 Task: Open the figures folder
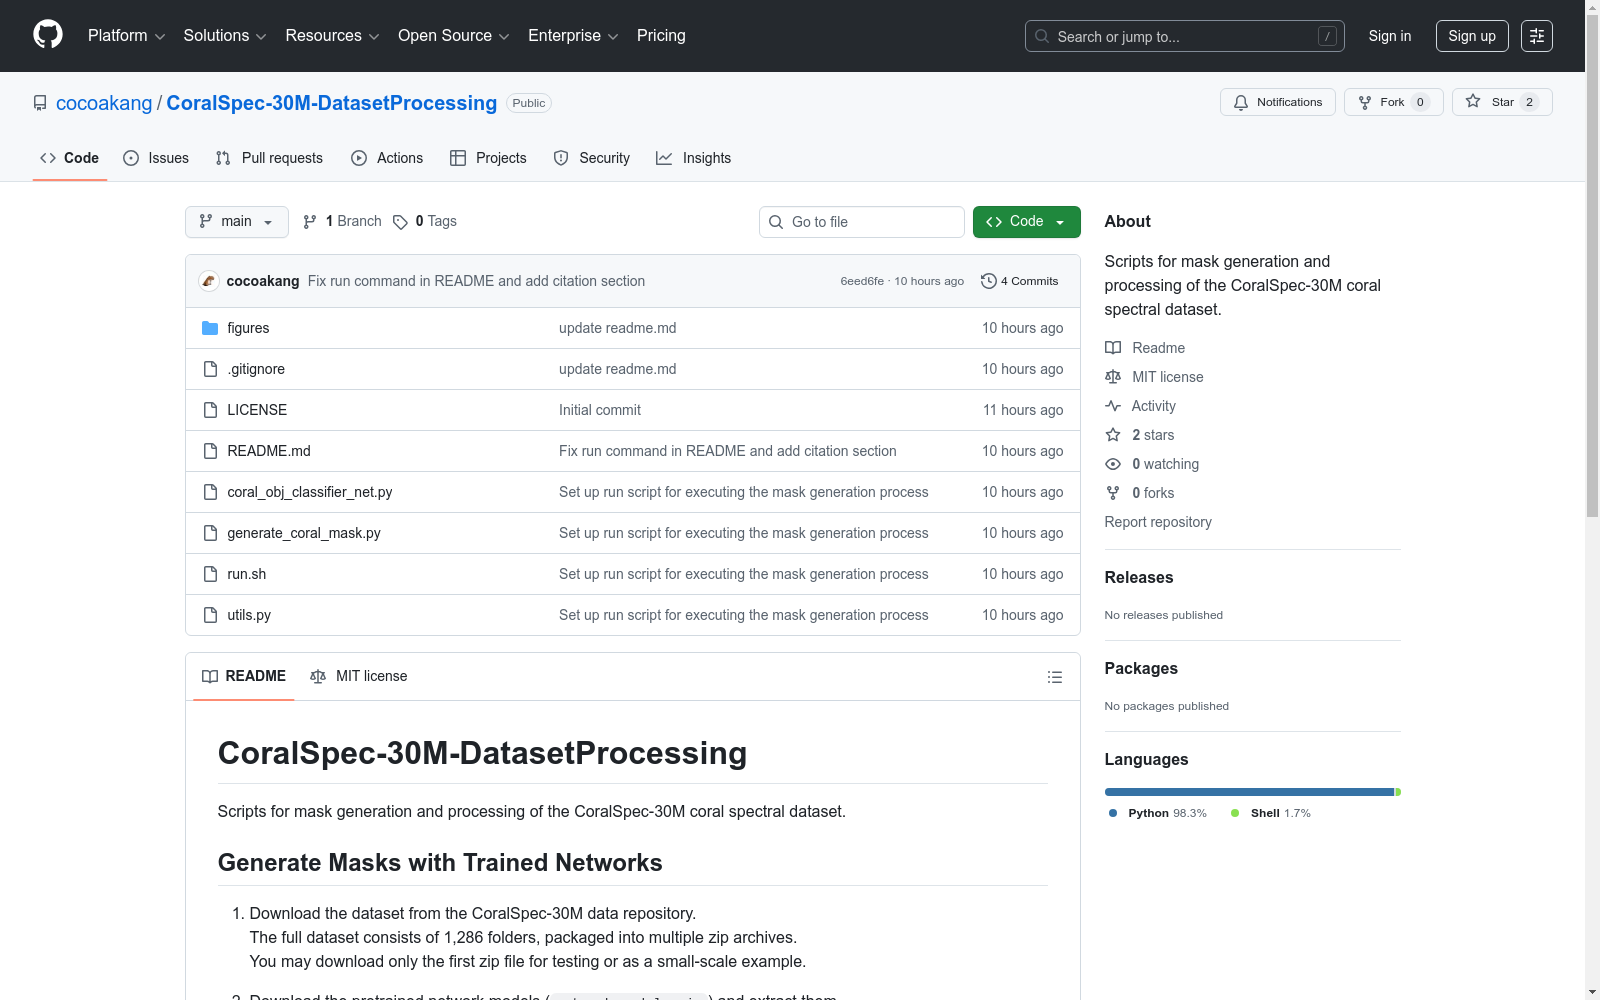click(x=248, y=328)
